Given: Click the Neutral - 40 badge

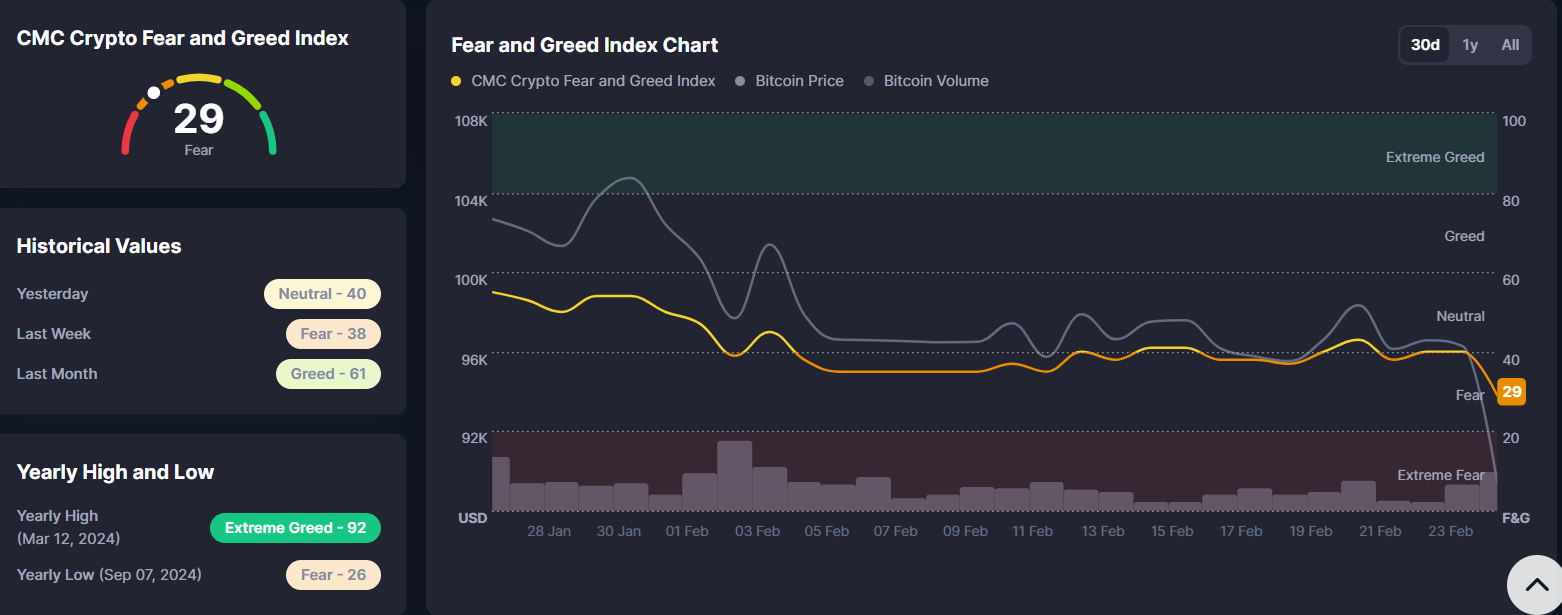Looking at the screenshot, I should pos(322,294).
